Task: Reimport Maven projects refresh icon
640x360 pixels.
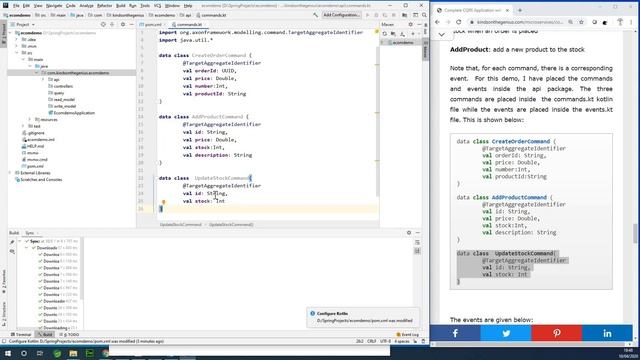Action: tap(384, 34)
